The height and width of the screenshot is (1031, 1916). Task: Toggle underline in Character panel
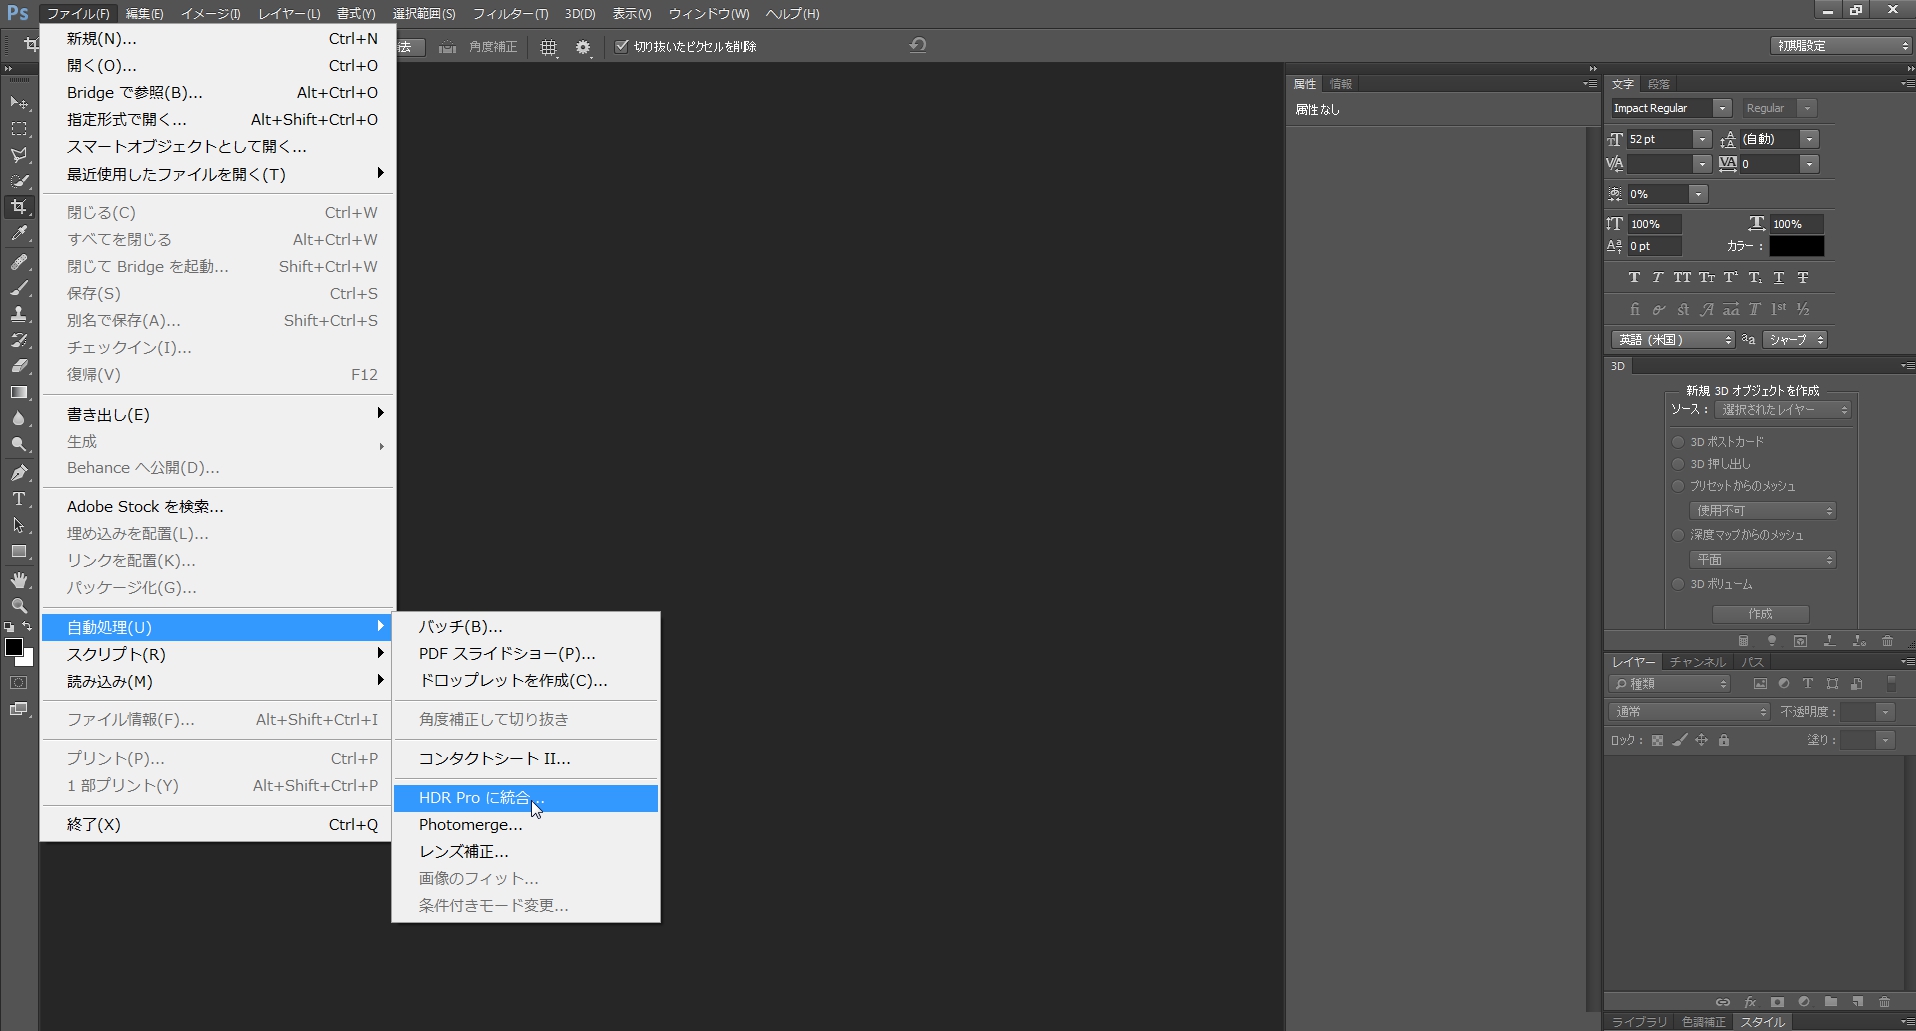pyautogui.click(x=1779, y=277)
